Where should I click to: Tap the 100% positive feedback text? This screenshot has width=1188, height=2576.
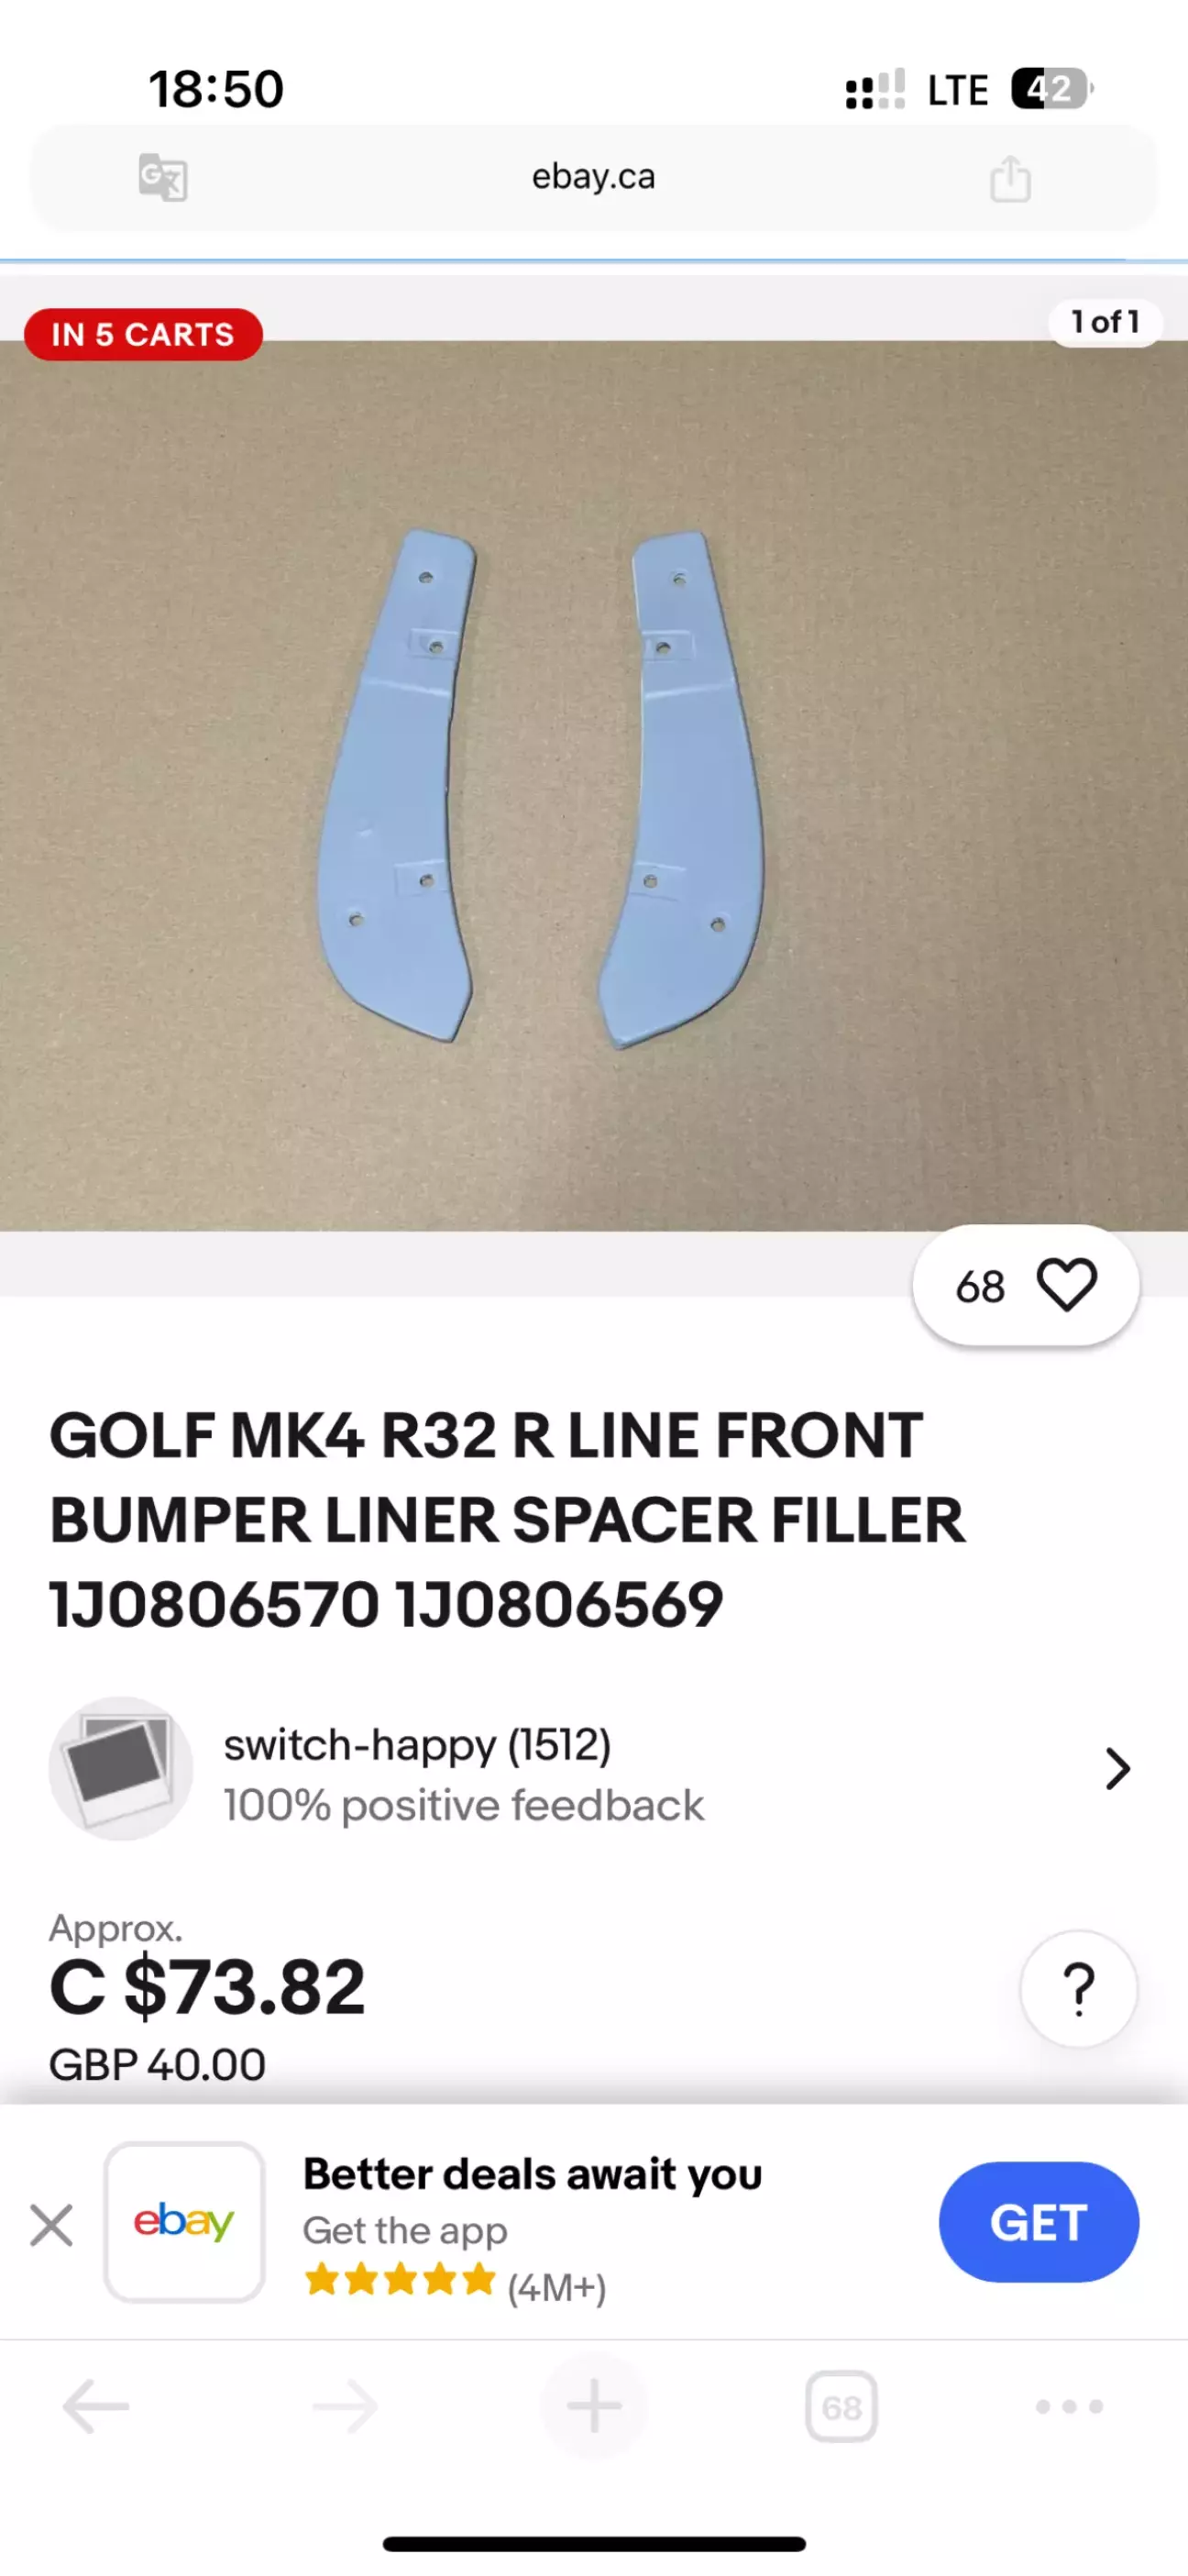pyautogui.click(x=463, y=1806)
